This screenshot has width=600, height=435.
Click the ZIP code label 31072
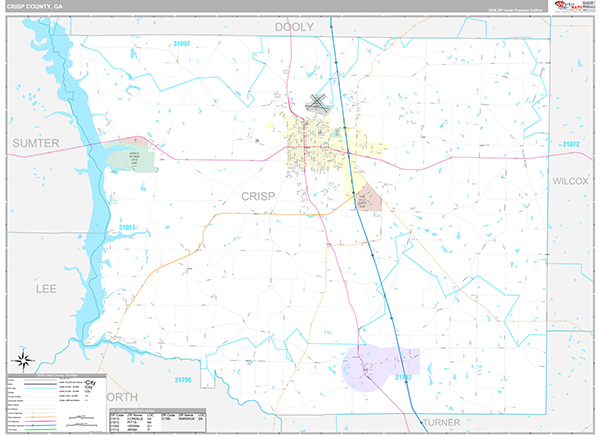[571, 144]
